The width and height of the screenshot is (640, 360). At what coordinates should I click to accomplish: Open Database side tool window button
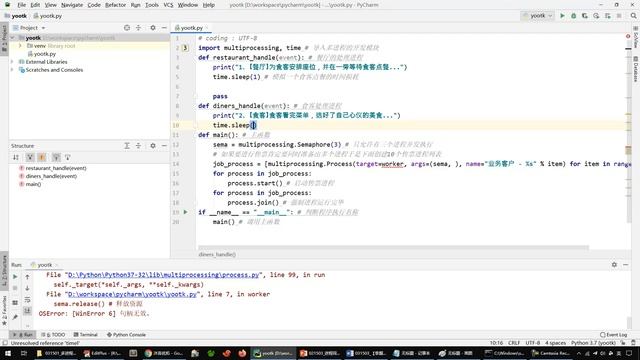coord(636,69)
